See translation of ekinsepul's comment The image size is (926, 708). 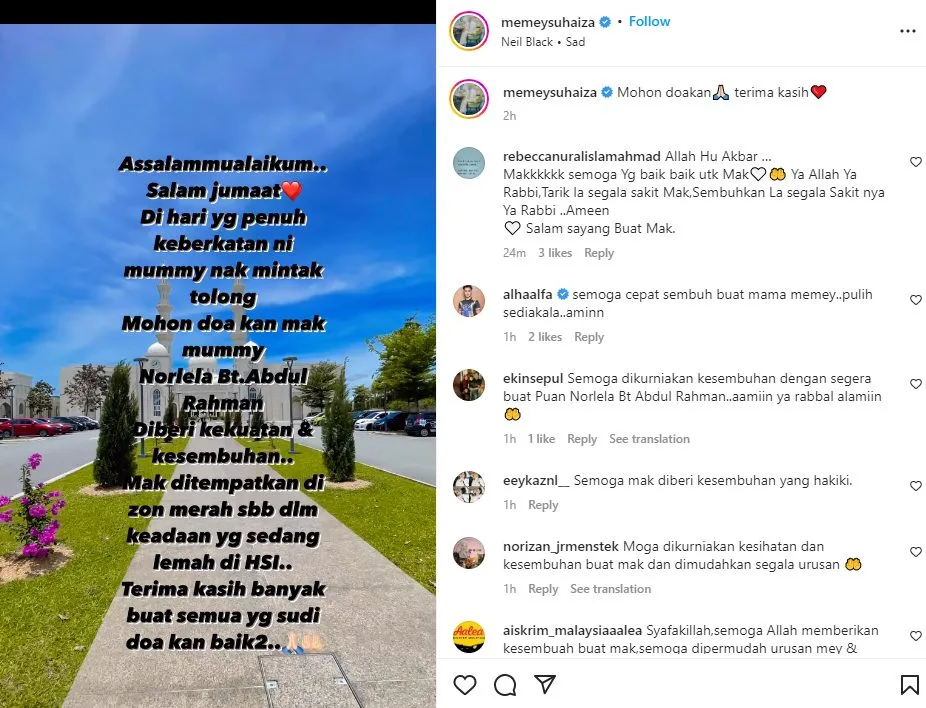tap(649, 439)
